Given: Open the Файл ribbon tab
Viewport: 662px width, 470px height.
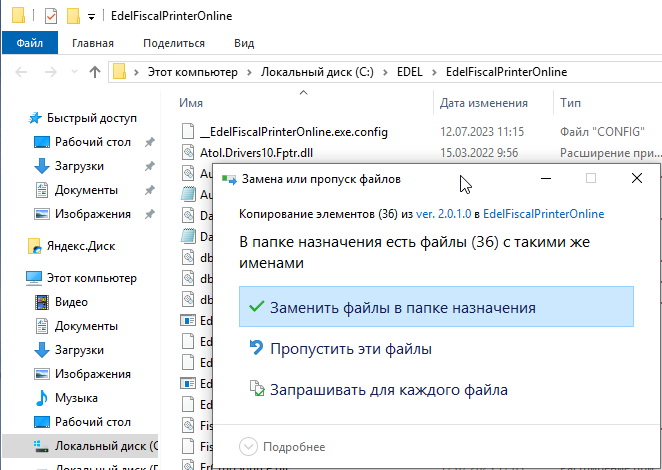Looking at the screenshot, I should click(30, 43).
